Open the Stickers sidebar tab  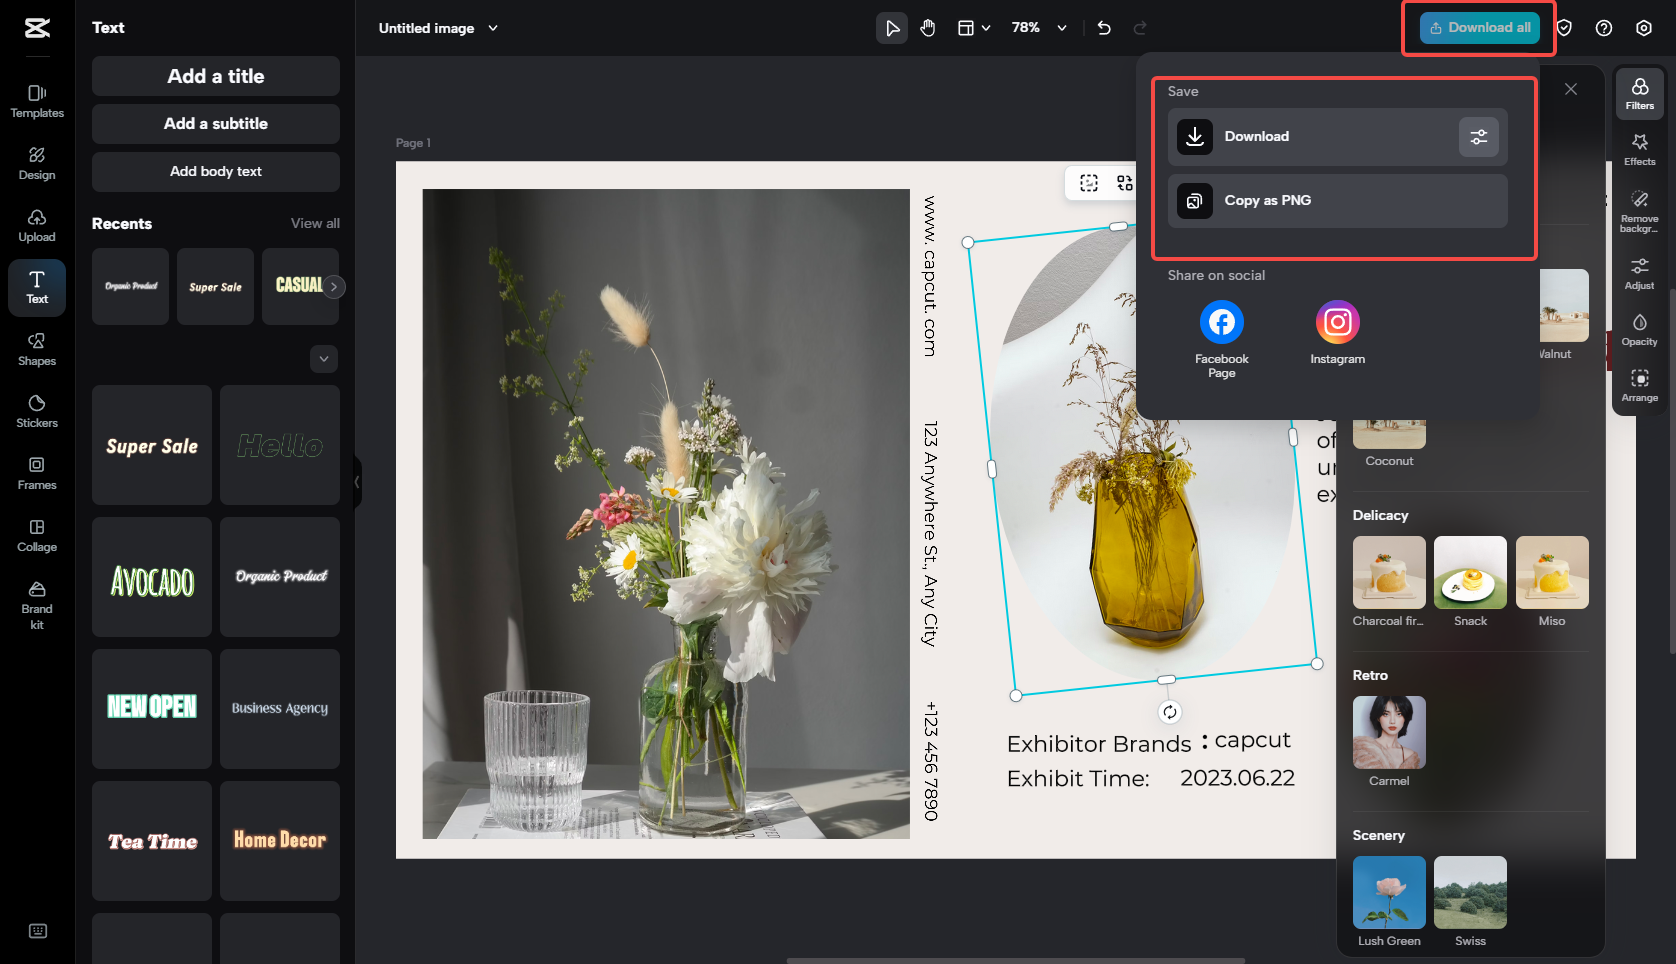pos(37,410)
